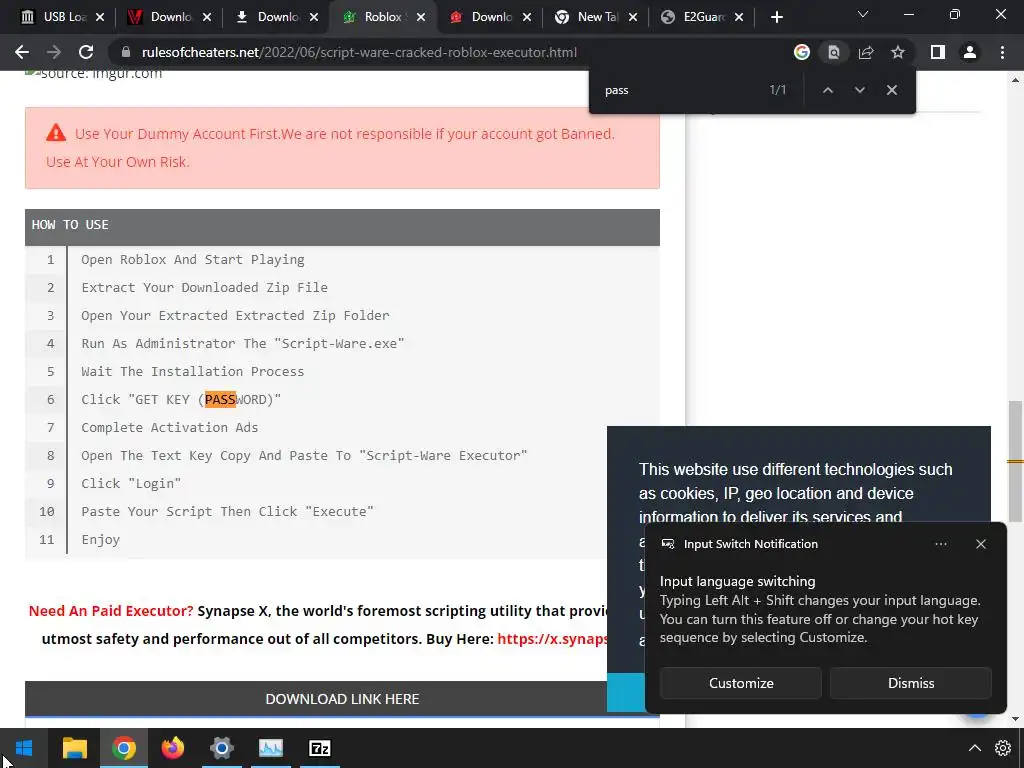This screenshot has width=1024, height=768.
Task: Go to next find result
Action: point(859,90)
